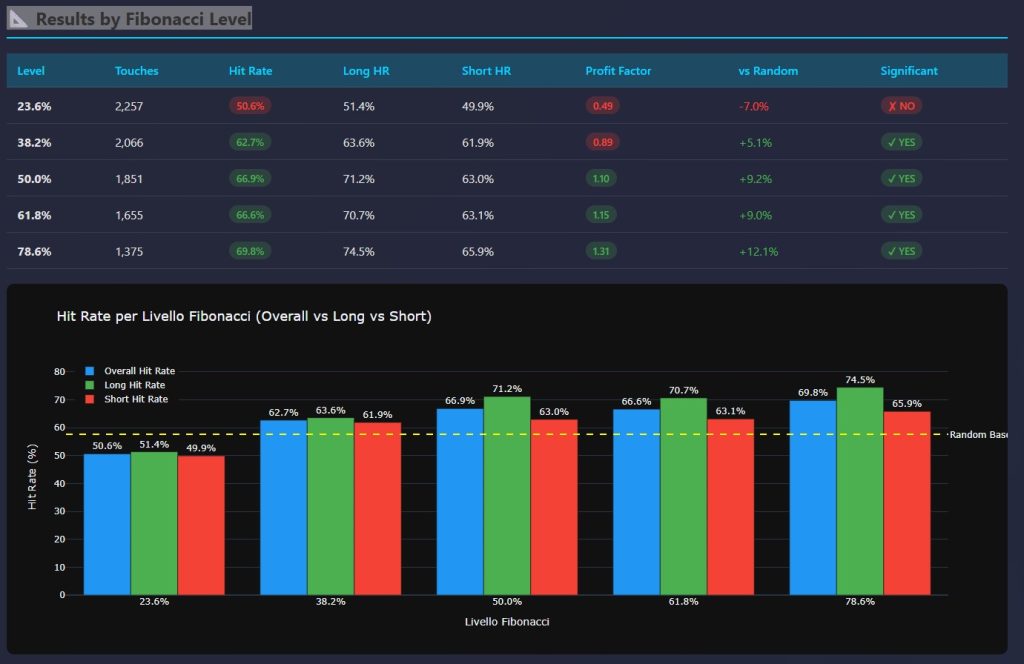Click the green Long bar at 50.0% level
1024x664 pixels.
pyautogui.click(x=507, y=495)
